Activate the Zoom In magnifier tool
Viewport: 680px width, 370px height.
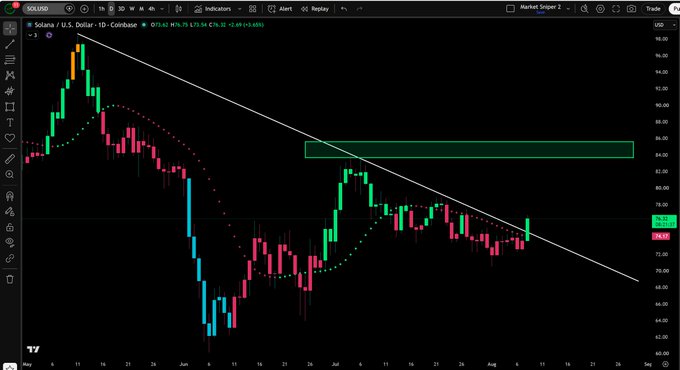10,174
